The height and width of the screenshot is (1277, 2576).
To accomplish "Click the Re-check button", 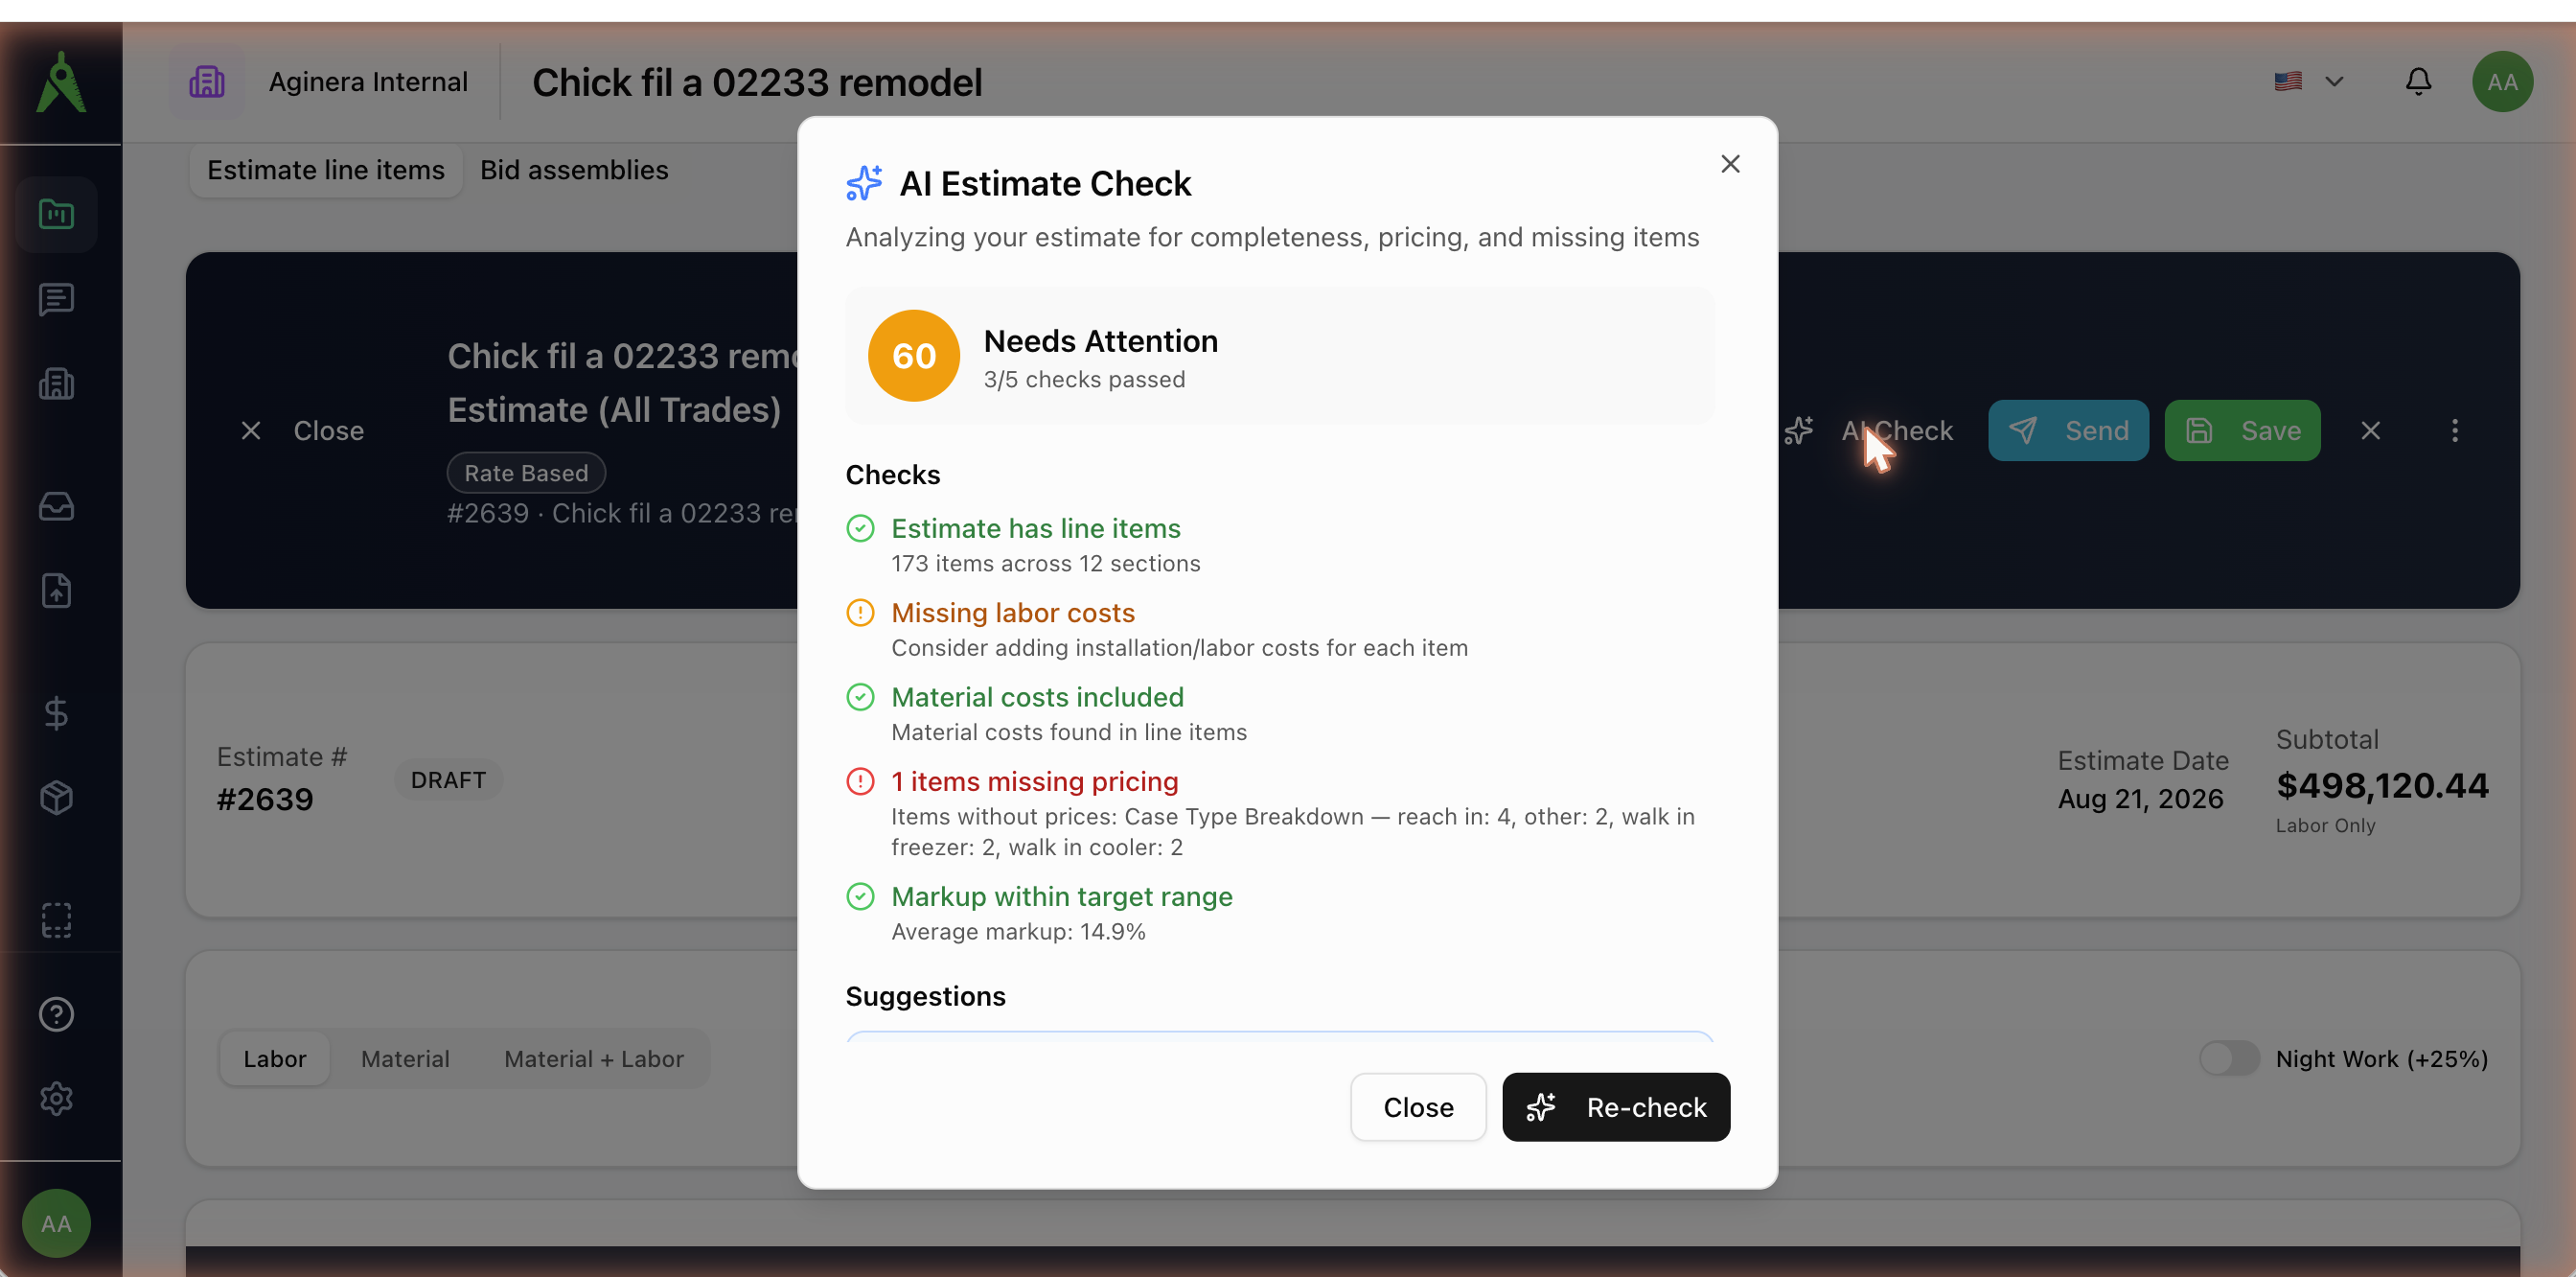I will pos(1616,1107).
